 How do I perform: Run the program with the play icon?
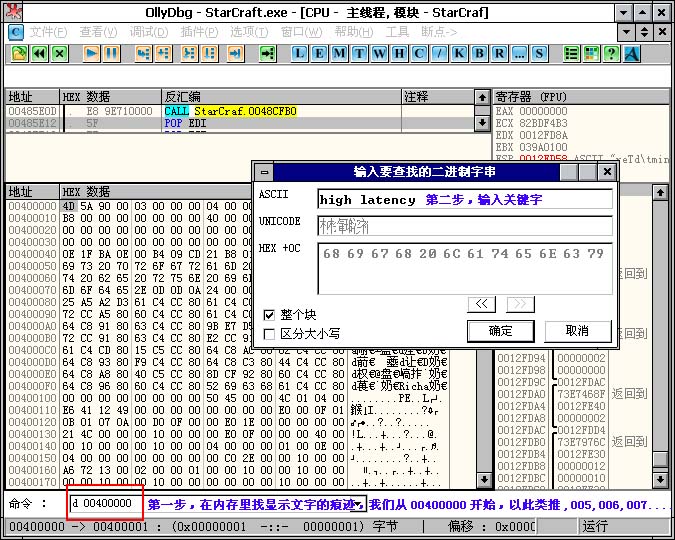pyautogui.click(x=91, y=54)
